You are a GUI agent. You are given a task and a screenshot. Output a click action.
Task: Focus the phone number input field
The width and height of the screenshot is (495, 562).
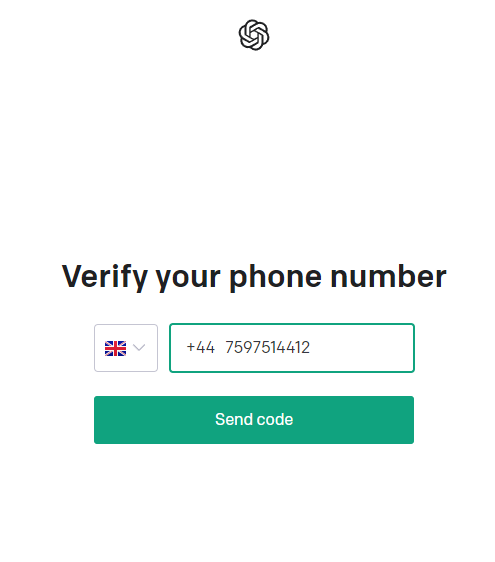pos(292,348)
